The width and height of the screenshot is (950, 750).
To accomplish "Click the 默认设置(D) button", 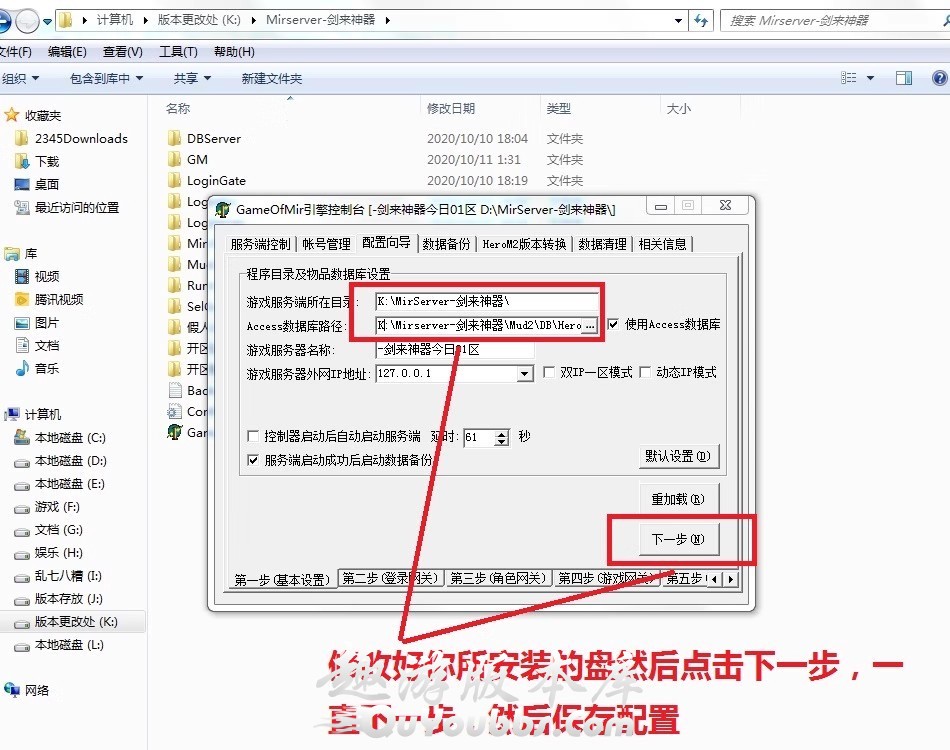I will coord(678,456).
